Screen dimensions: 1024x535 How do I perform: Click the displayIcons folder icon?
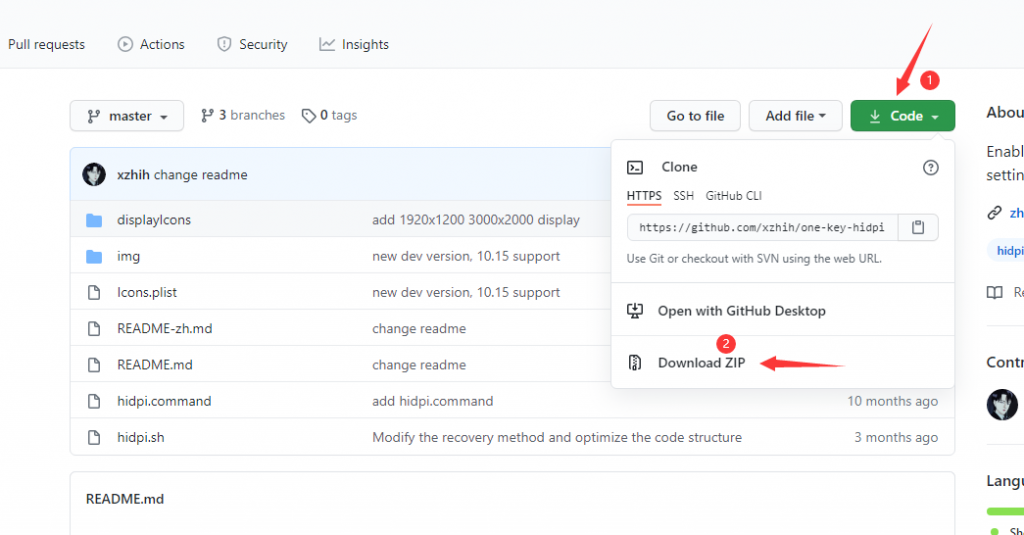pyautogui.click(x=94, y=220)
